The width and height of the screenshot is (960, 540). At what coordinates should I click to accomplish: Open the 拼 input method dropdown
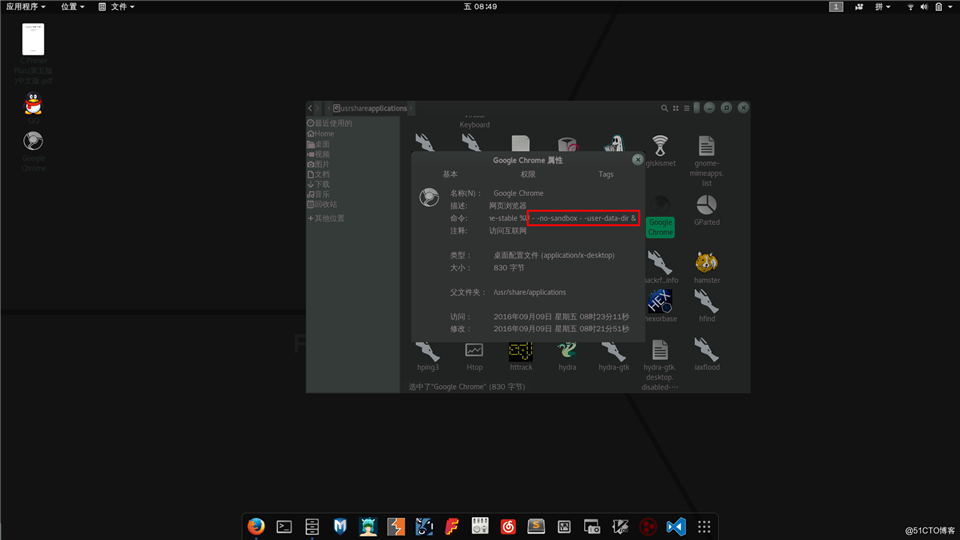pyautogui.click(x=882, y=7)
